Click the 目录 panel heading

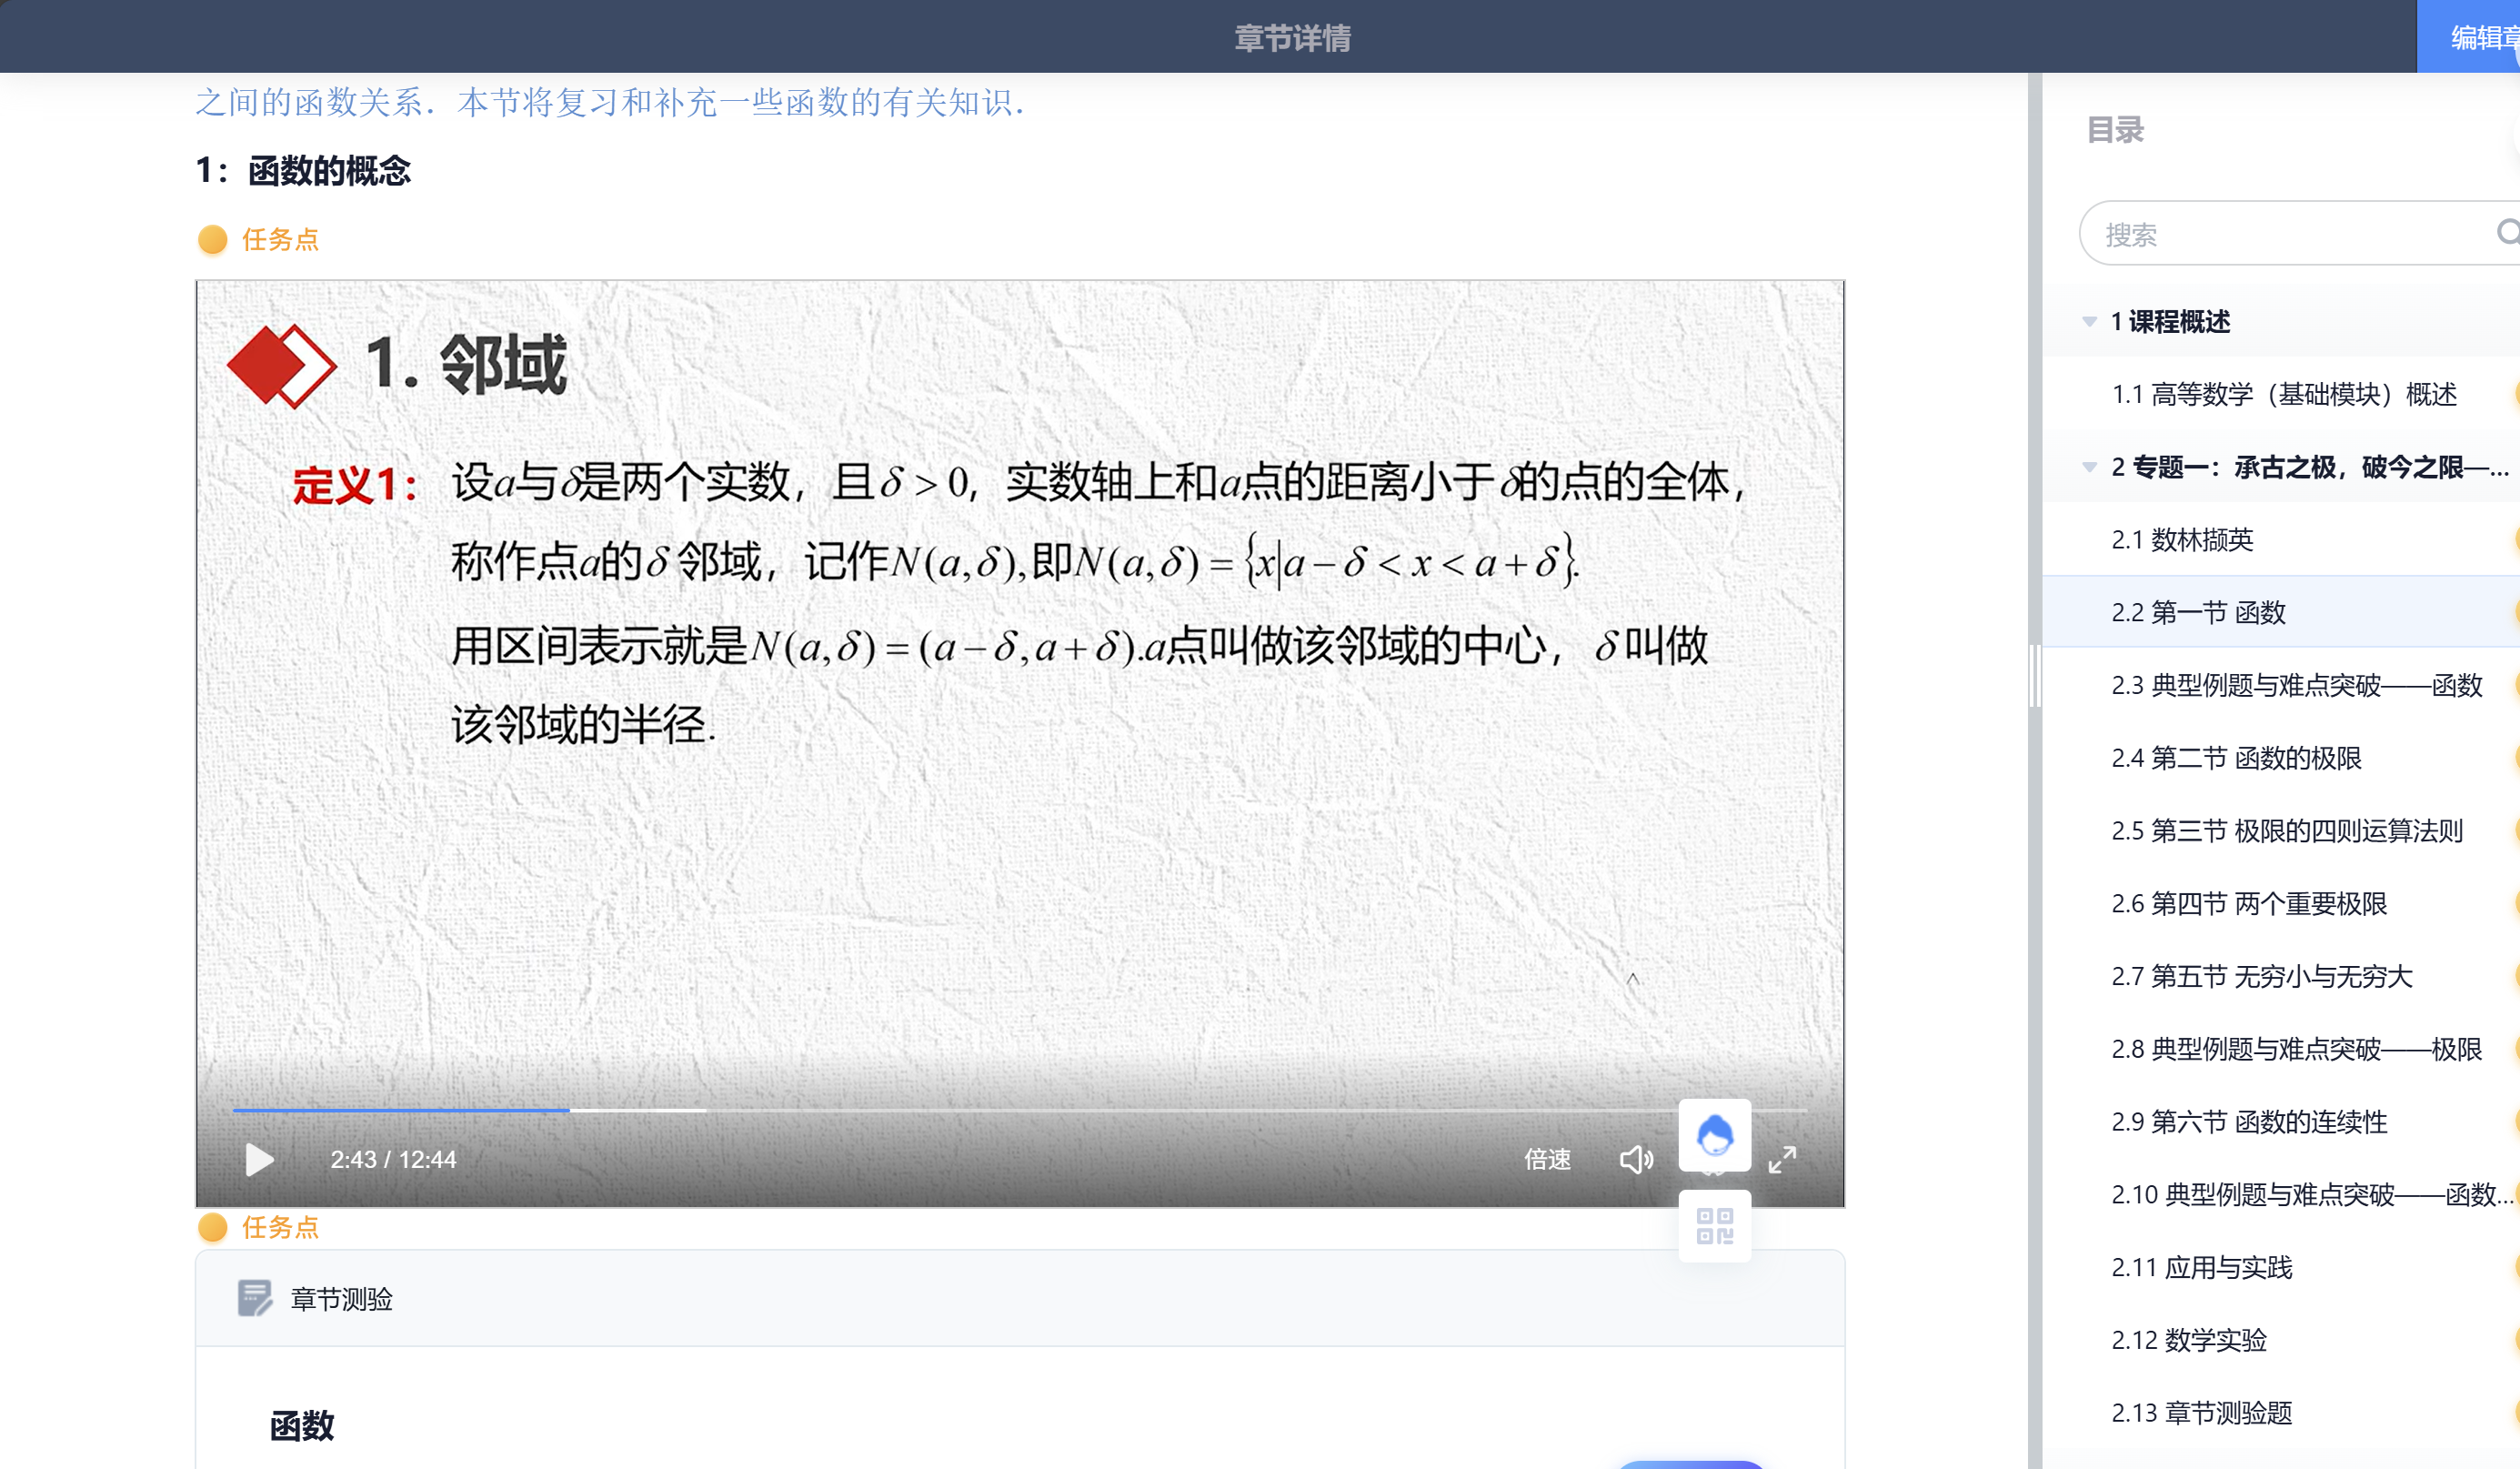[x=2115, y=130]
